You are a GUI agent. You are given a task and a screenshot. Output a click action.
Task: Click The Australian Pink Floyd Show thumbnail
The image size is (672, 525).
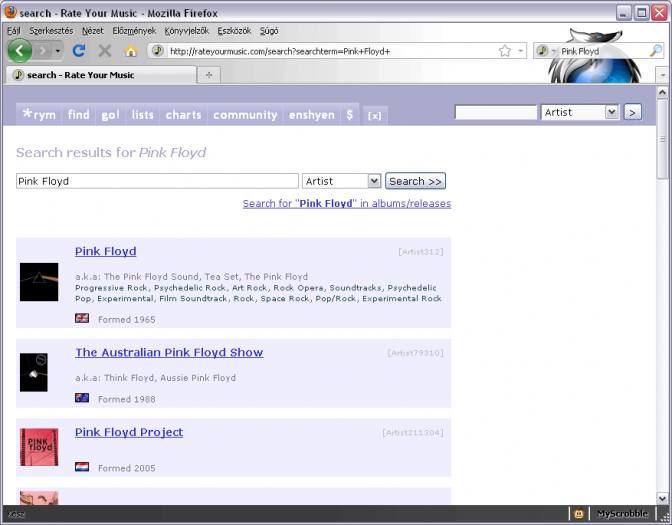point(34,372)
